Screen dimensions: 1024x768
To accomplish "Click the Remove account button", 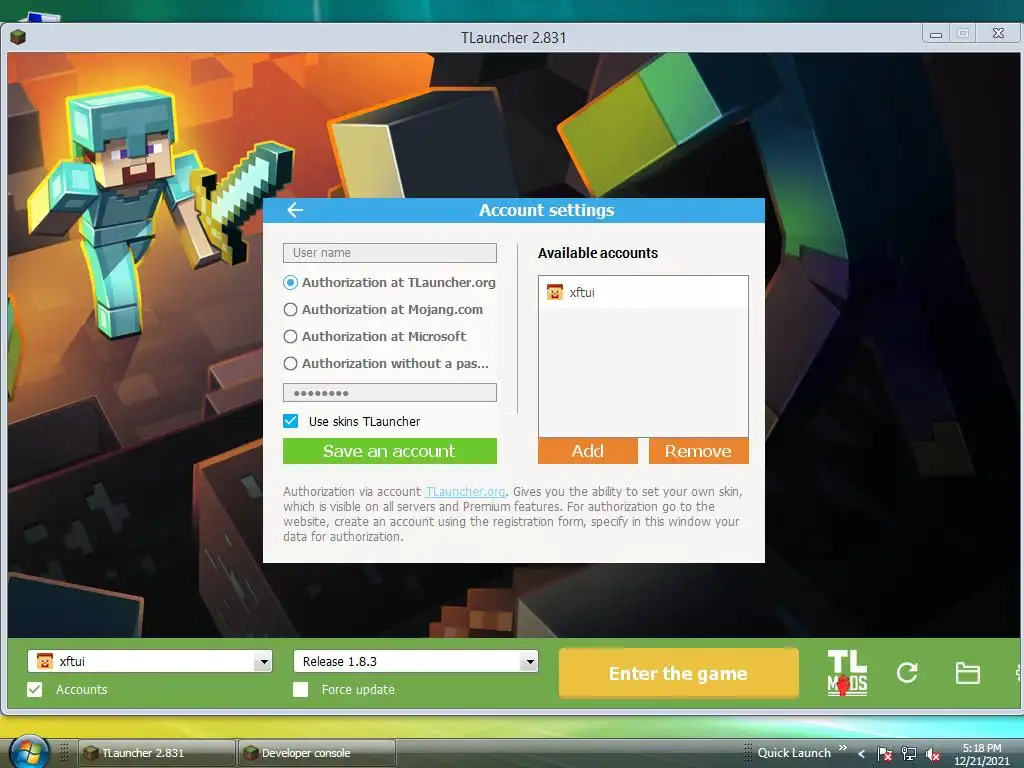I will 699,451.
